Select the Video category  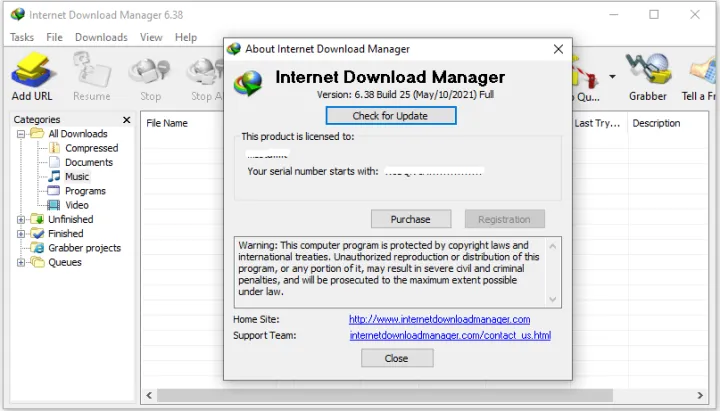[77, 205]
